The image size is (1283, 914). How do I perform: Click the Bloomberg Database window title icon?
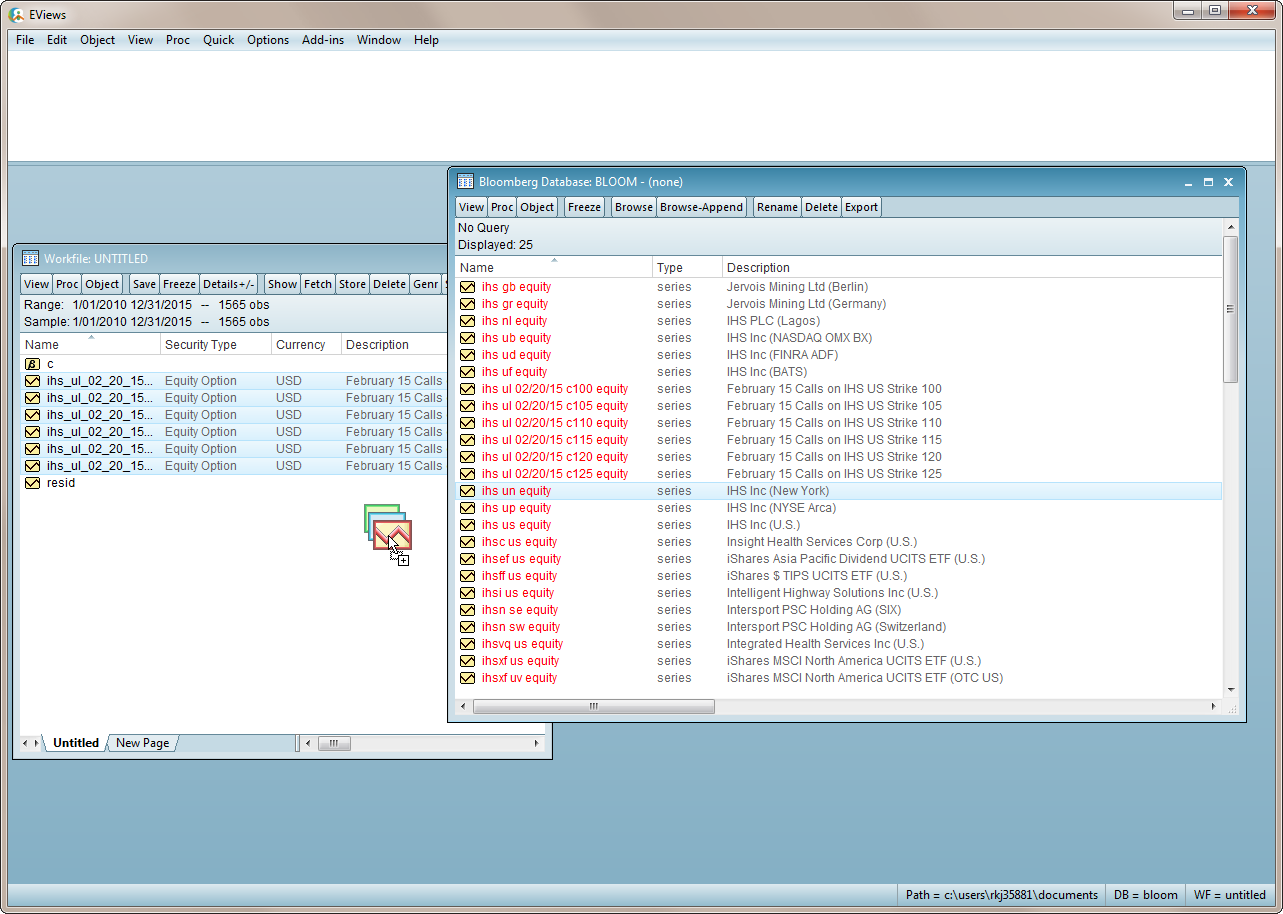[x=465, y=182]
